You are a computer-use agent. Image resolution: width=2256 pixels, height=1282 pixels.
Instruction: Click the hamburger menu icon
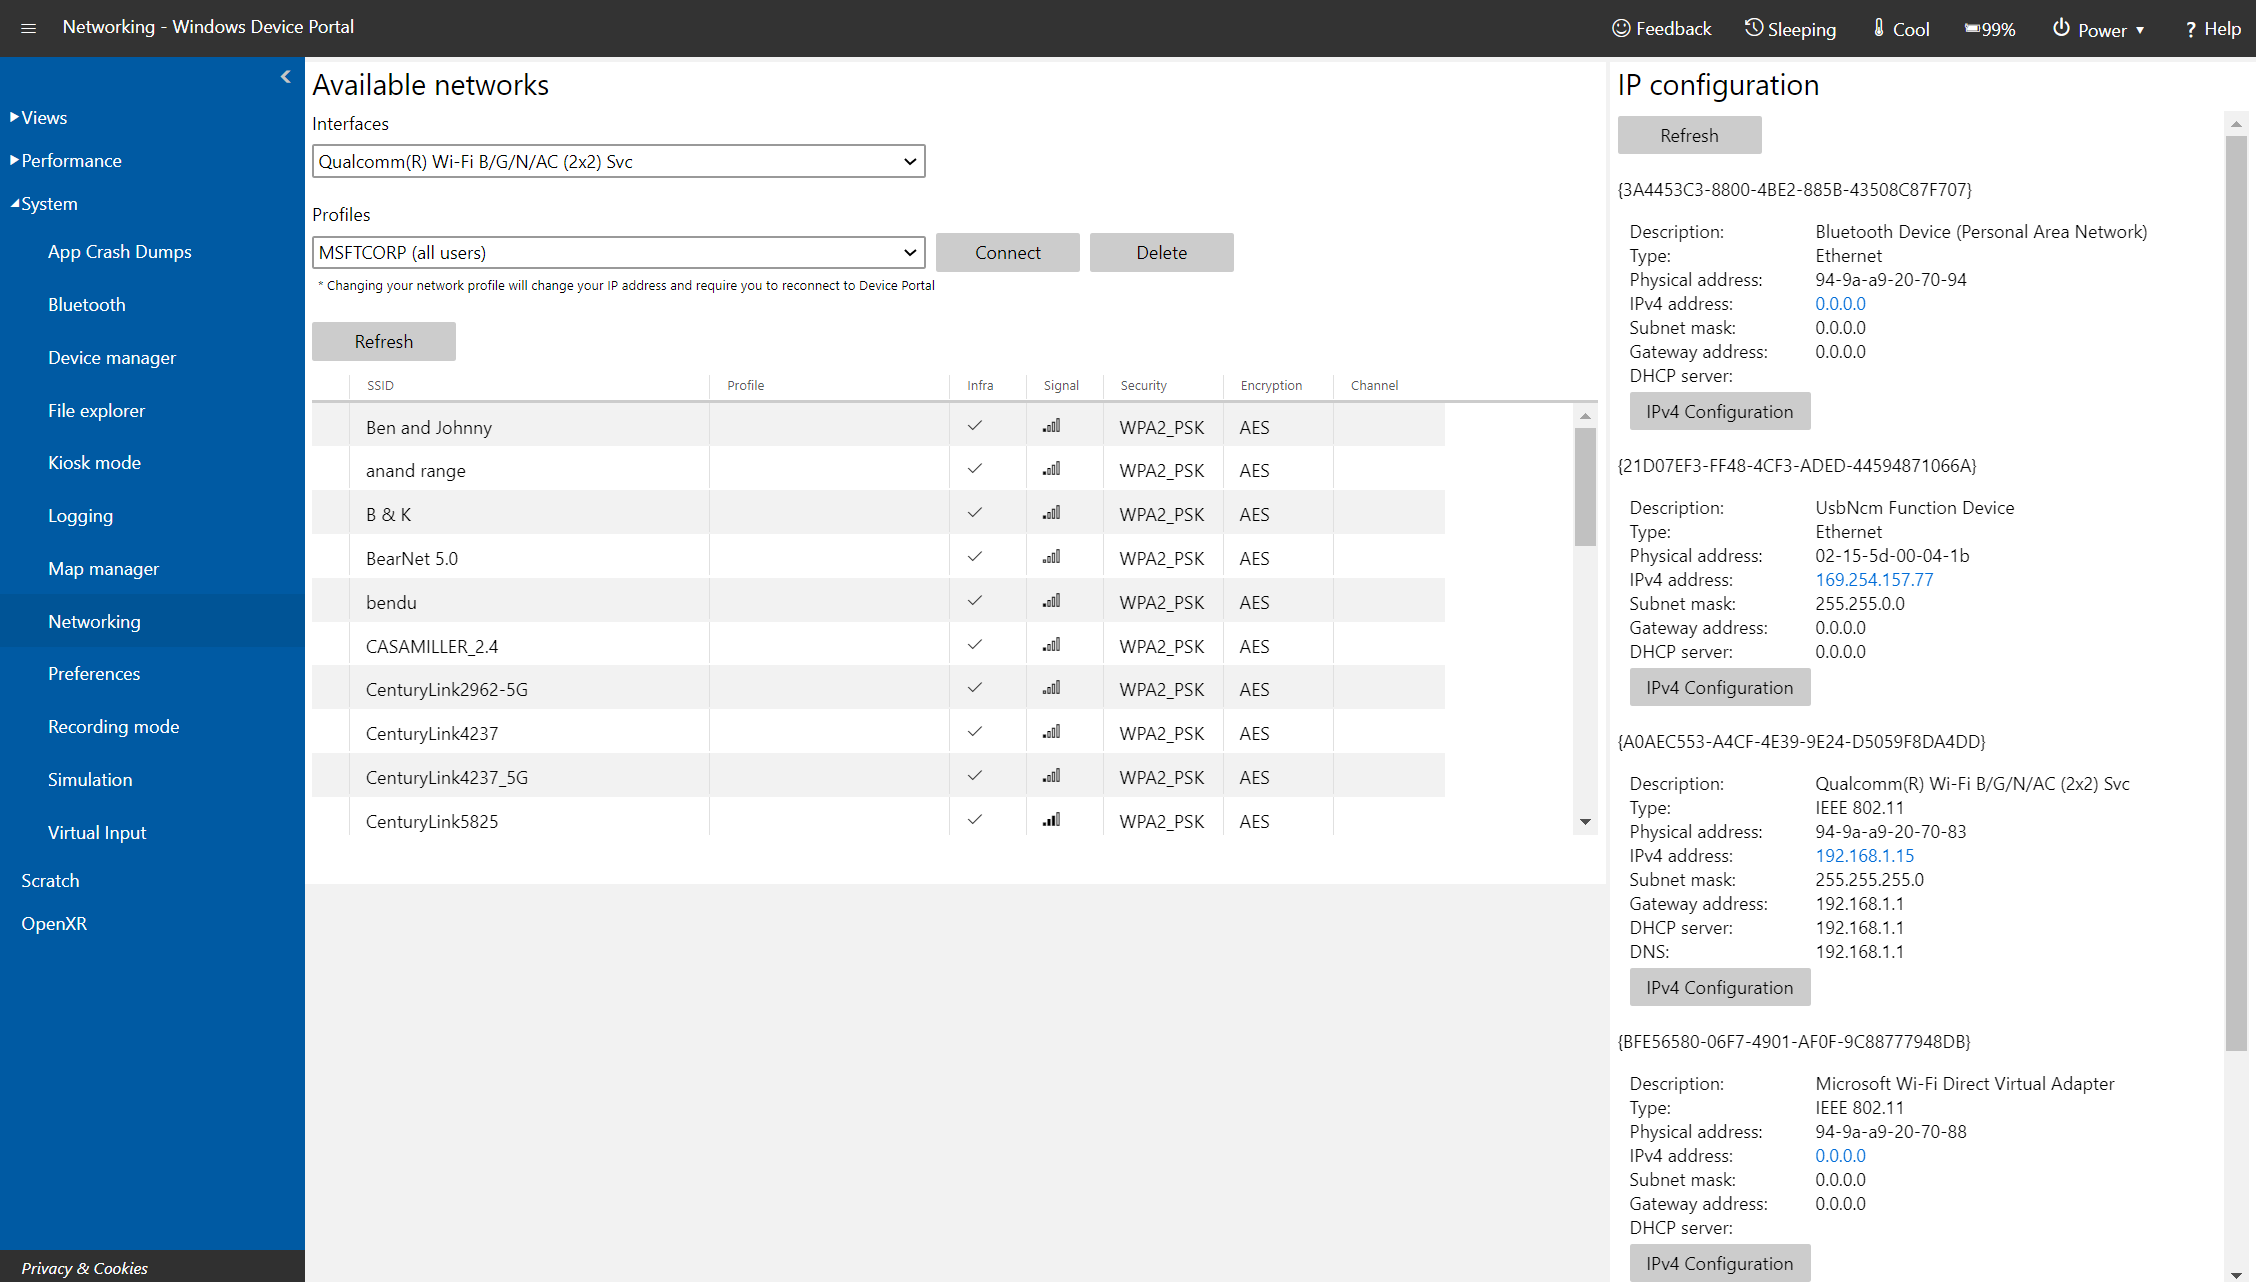pyautogui.click(x=28, y=28)
